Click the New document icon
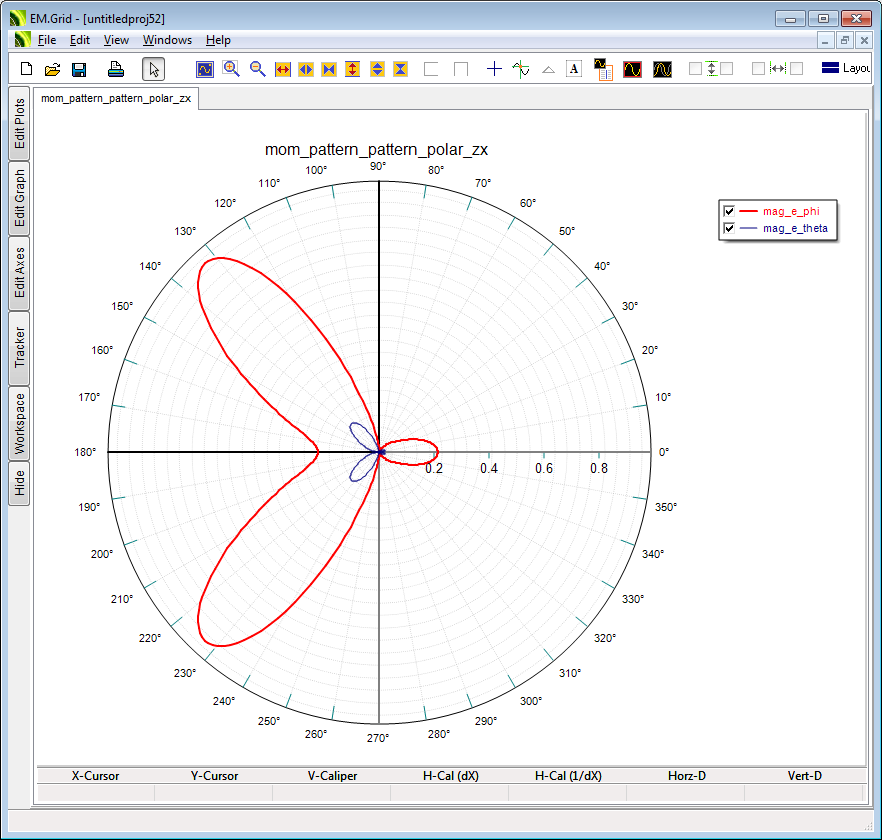882x840 pixels. (27, 69)
